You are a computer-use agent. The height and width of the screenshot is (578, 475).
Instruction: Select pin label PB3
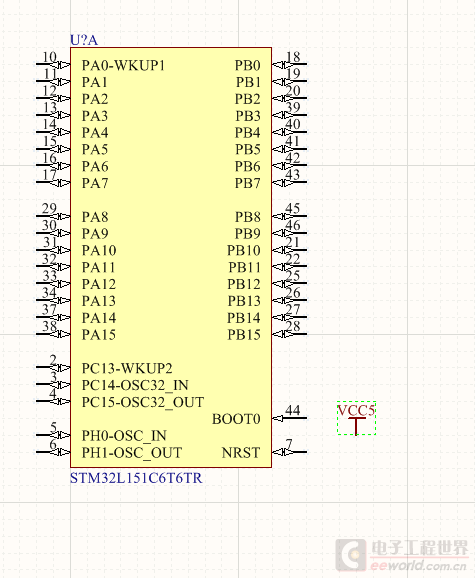(x=248, y=116)
